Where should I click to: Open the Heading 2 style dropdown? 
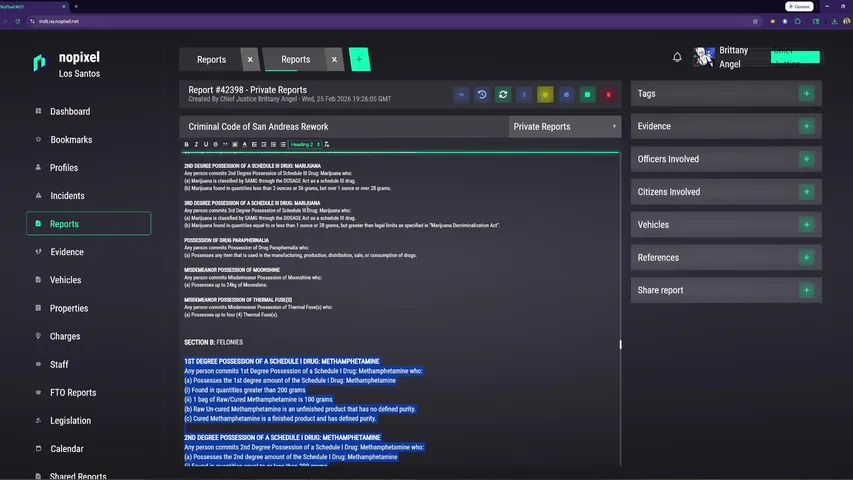point(305,144)
